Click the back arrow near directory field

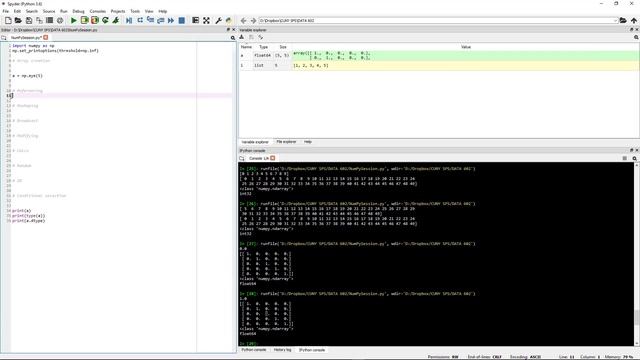pos(243,20)
